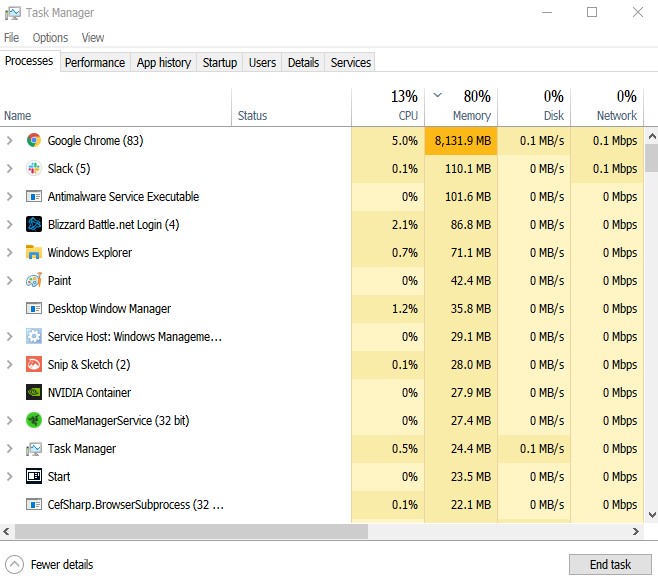The width and height of the screenshot is (658, 584).
Task: Click the horizontal scrollbar's right arrow
Action: (x=636, y=532)
